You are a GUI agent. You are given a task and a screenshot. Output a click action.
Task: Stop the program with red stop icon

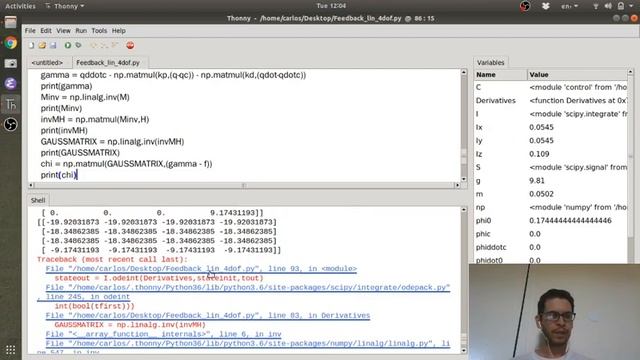click(x=130, y=45)
